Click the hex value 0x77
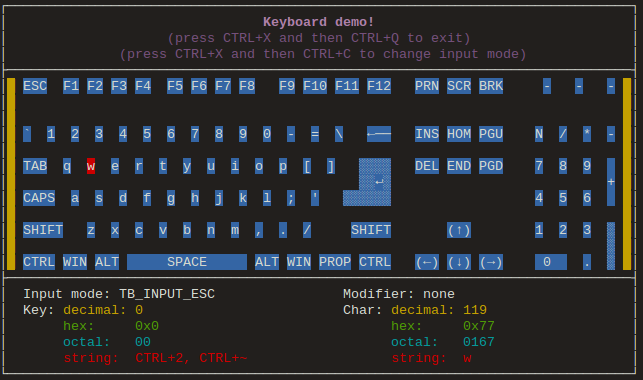This screenshot has height=380, width=643. click(x=479, y=326)
